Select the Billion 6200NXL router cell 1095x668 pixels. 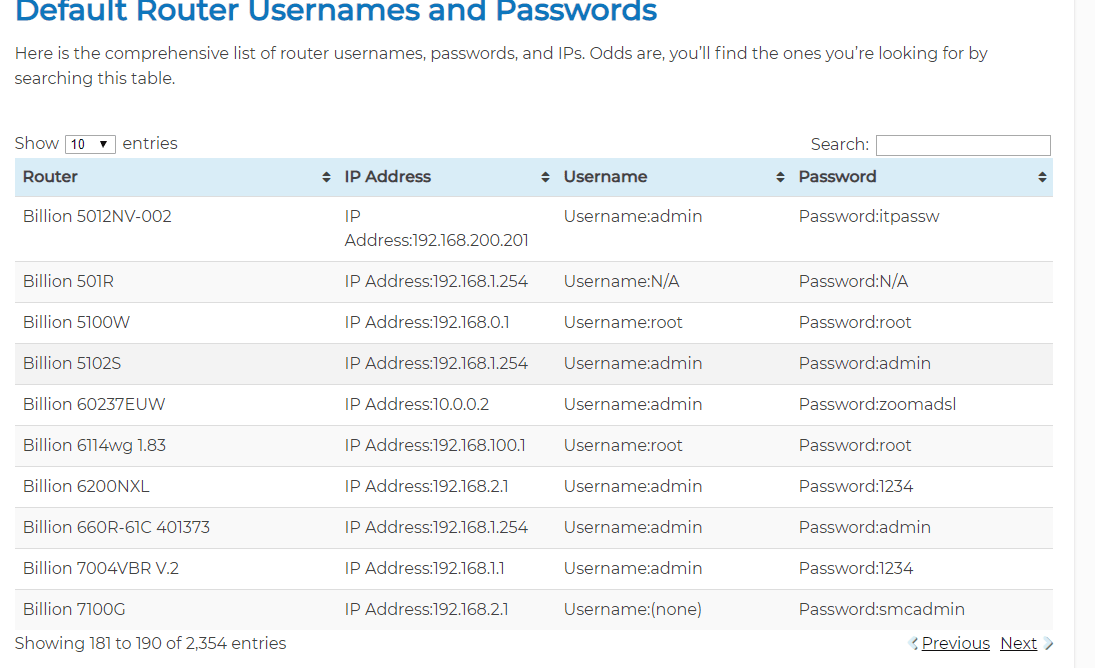click(175, 487)
